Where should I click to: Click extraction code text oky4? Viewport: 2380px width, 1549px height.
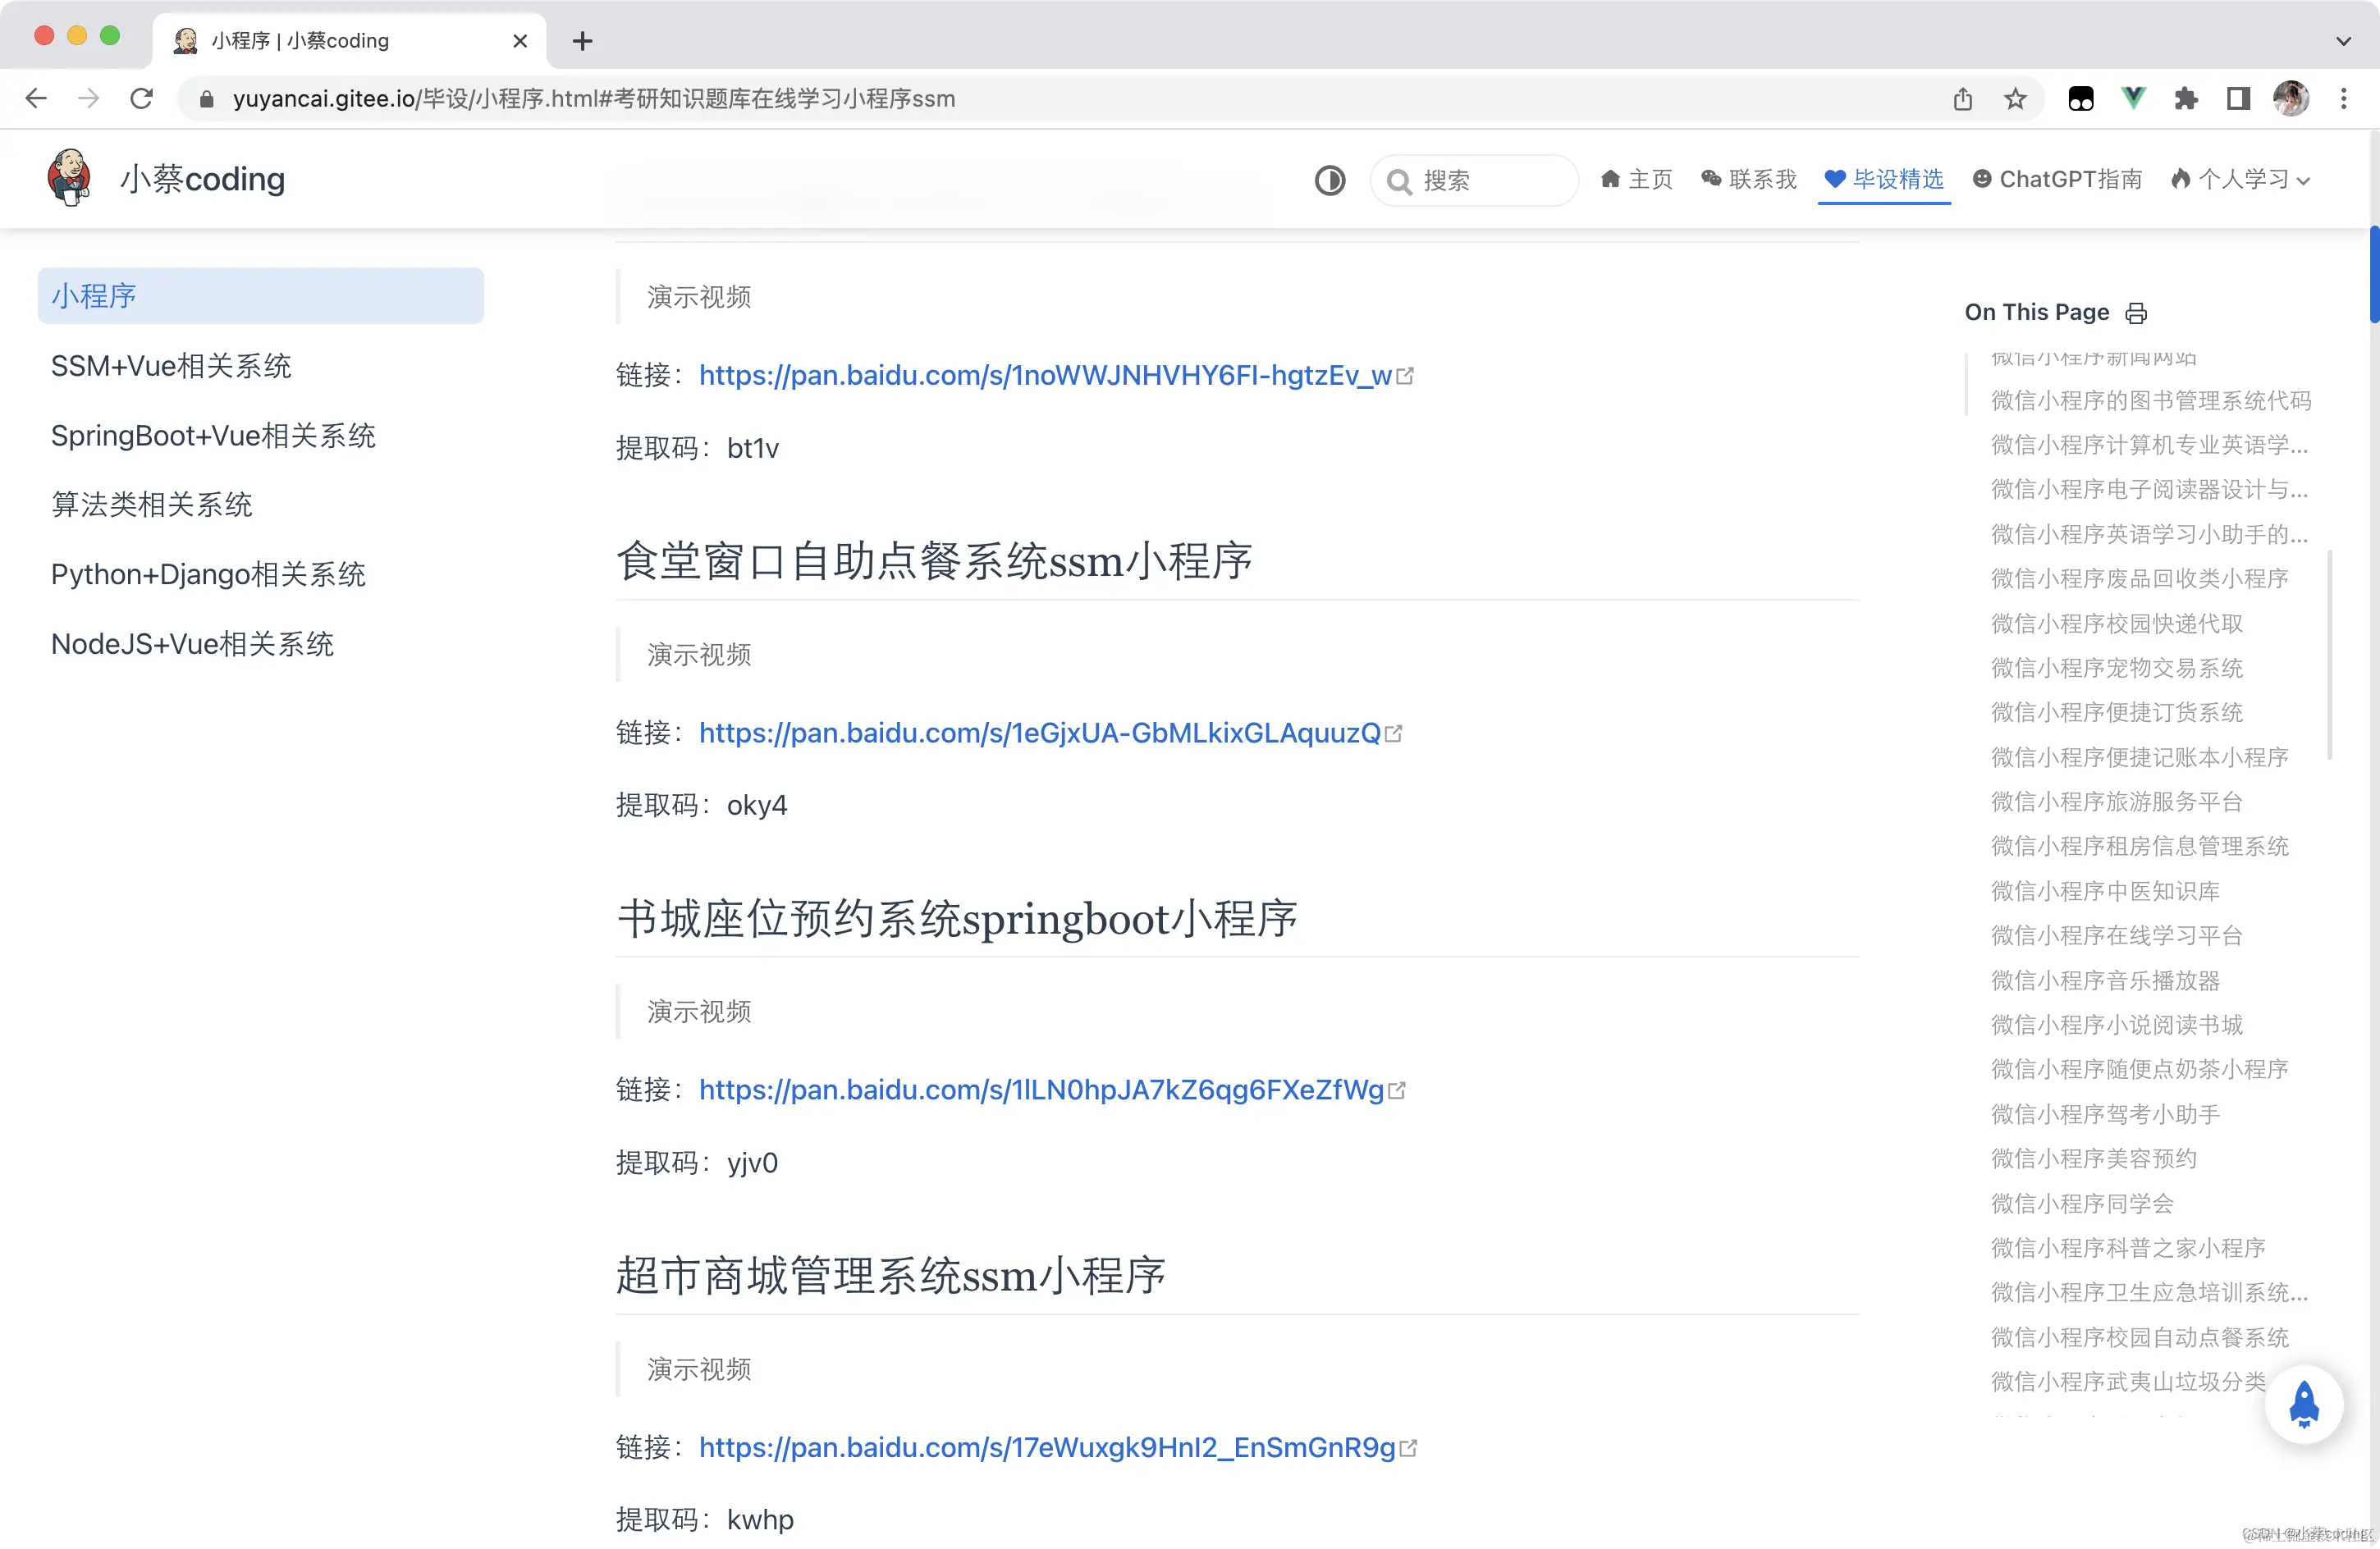point(757,806)
